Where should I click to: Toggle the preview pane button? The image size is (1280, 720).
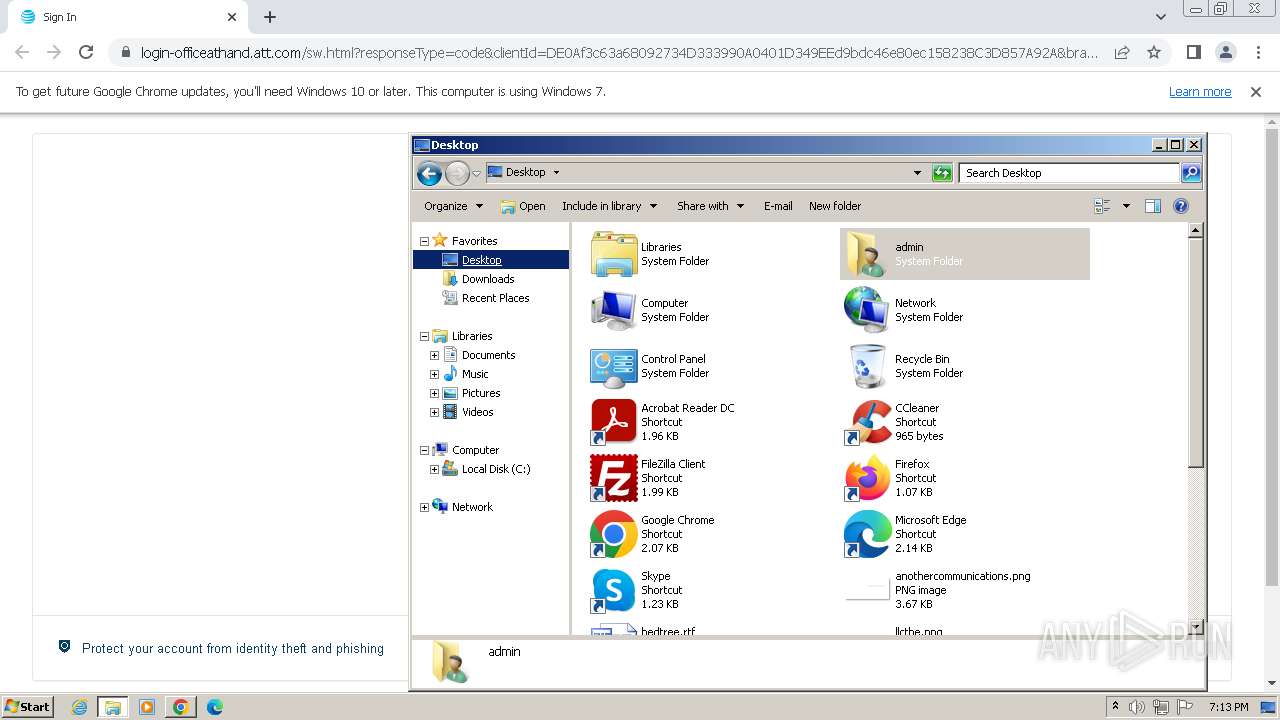pyautogui.click(x=1153, y=206)
